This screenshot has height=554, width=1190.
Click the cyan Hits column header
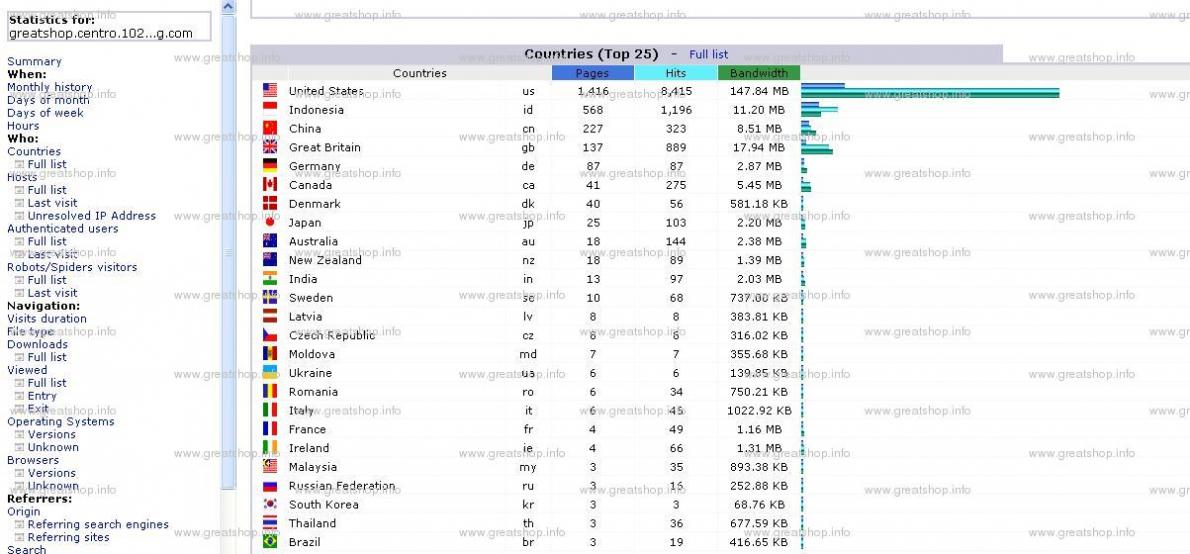675,74
